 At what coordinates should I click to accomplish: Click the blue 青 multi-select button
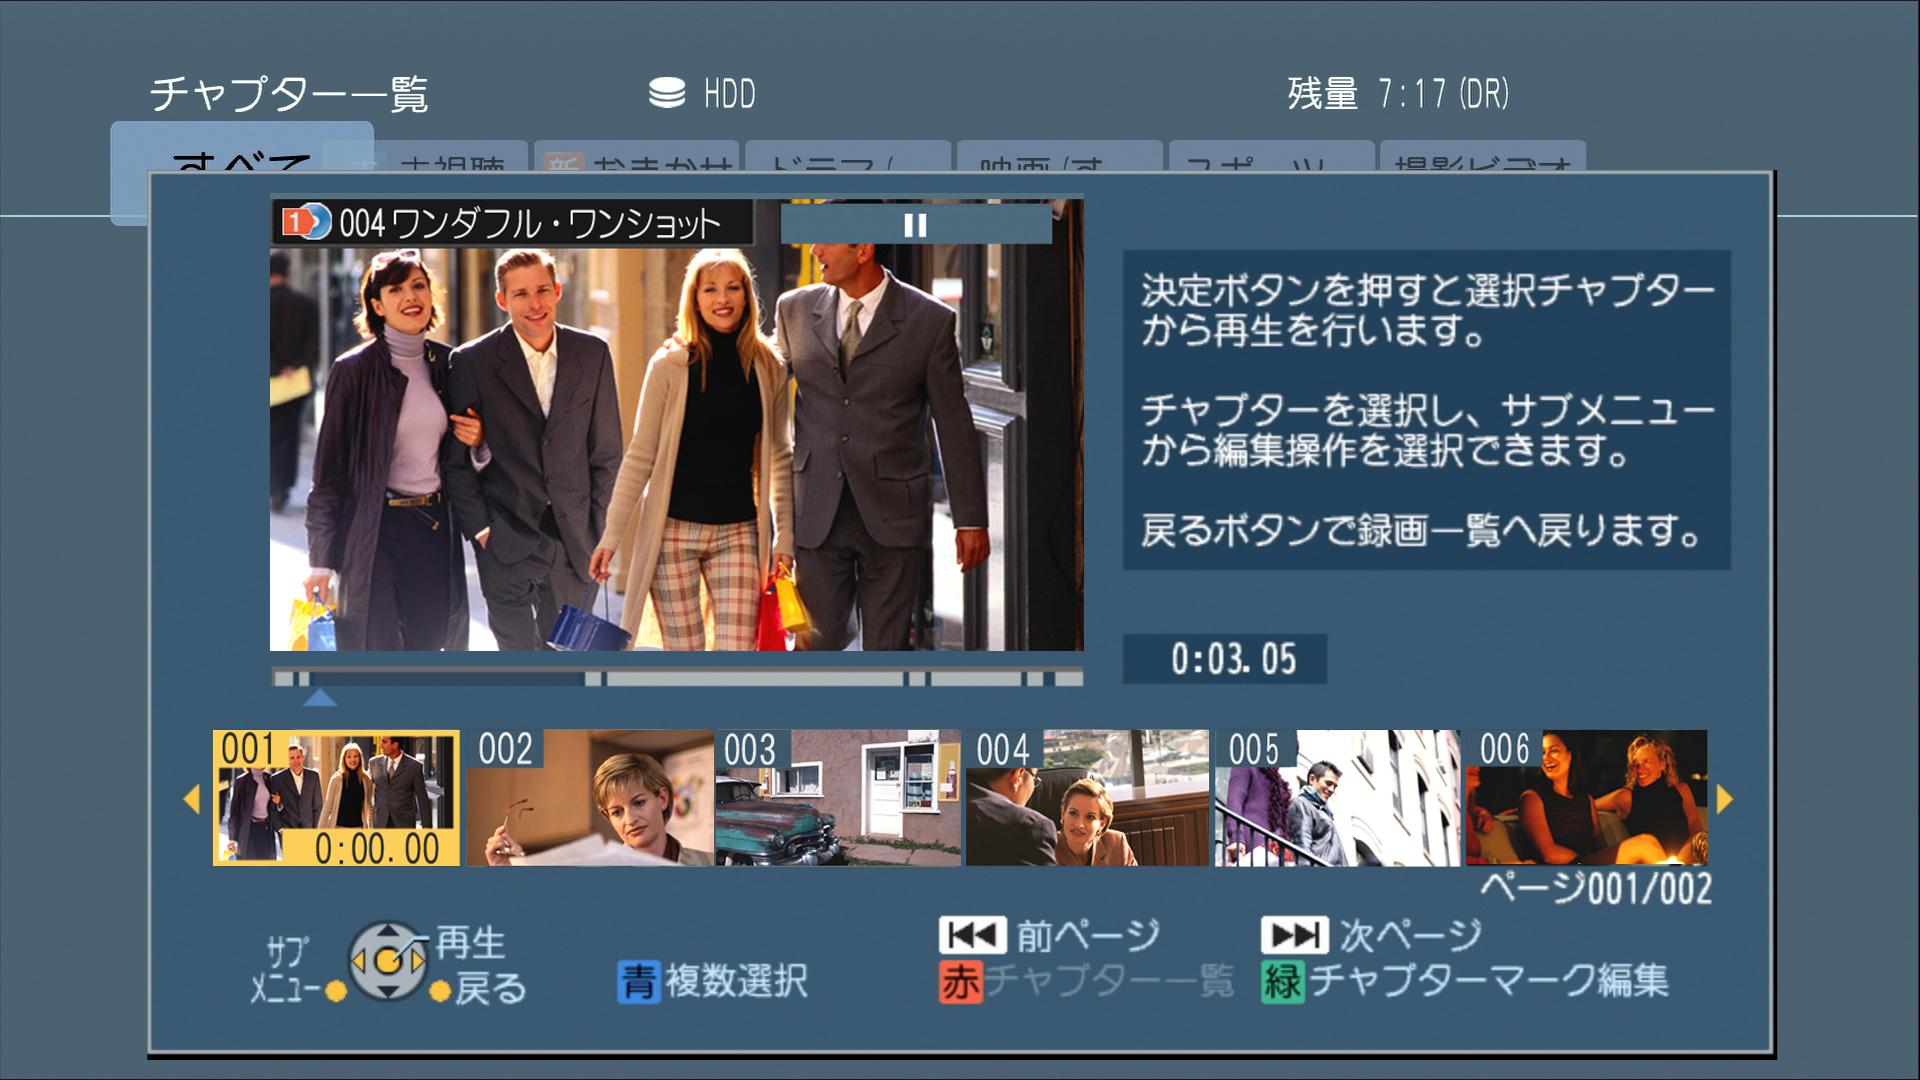[x=638, y=981]
